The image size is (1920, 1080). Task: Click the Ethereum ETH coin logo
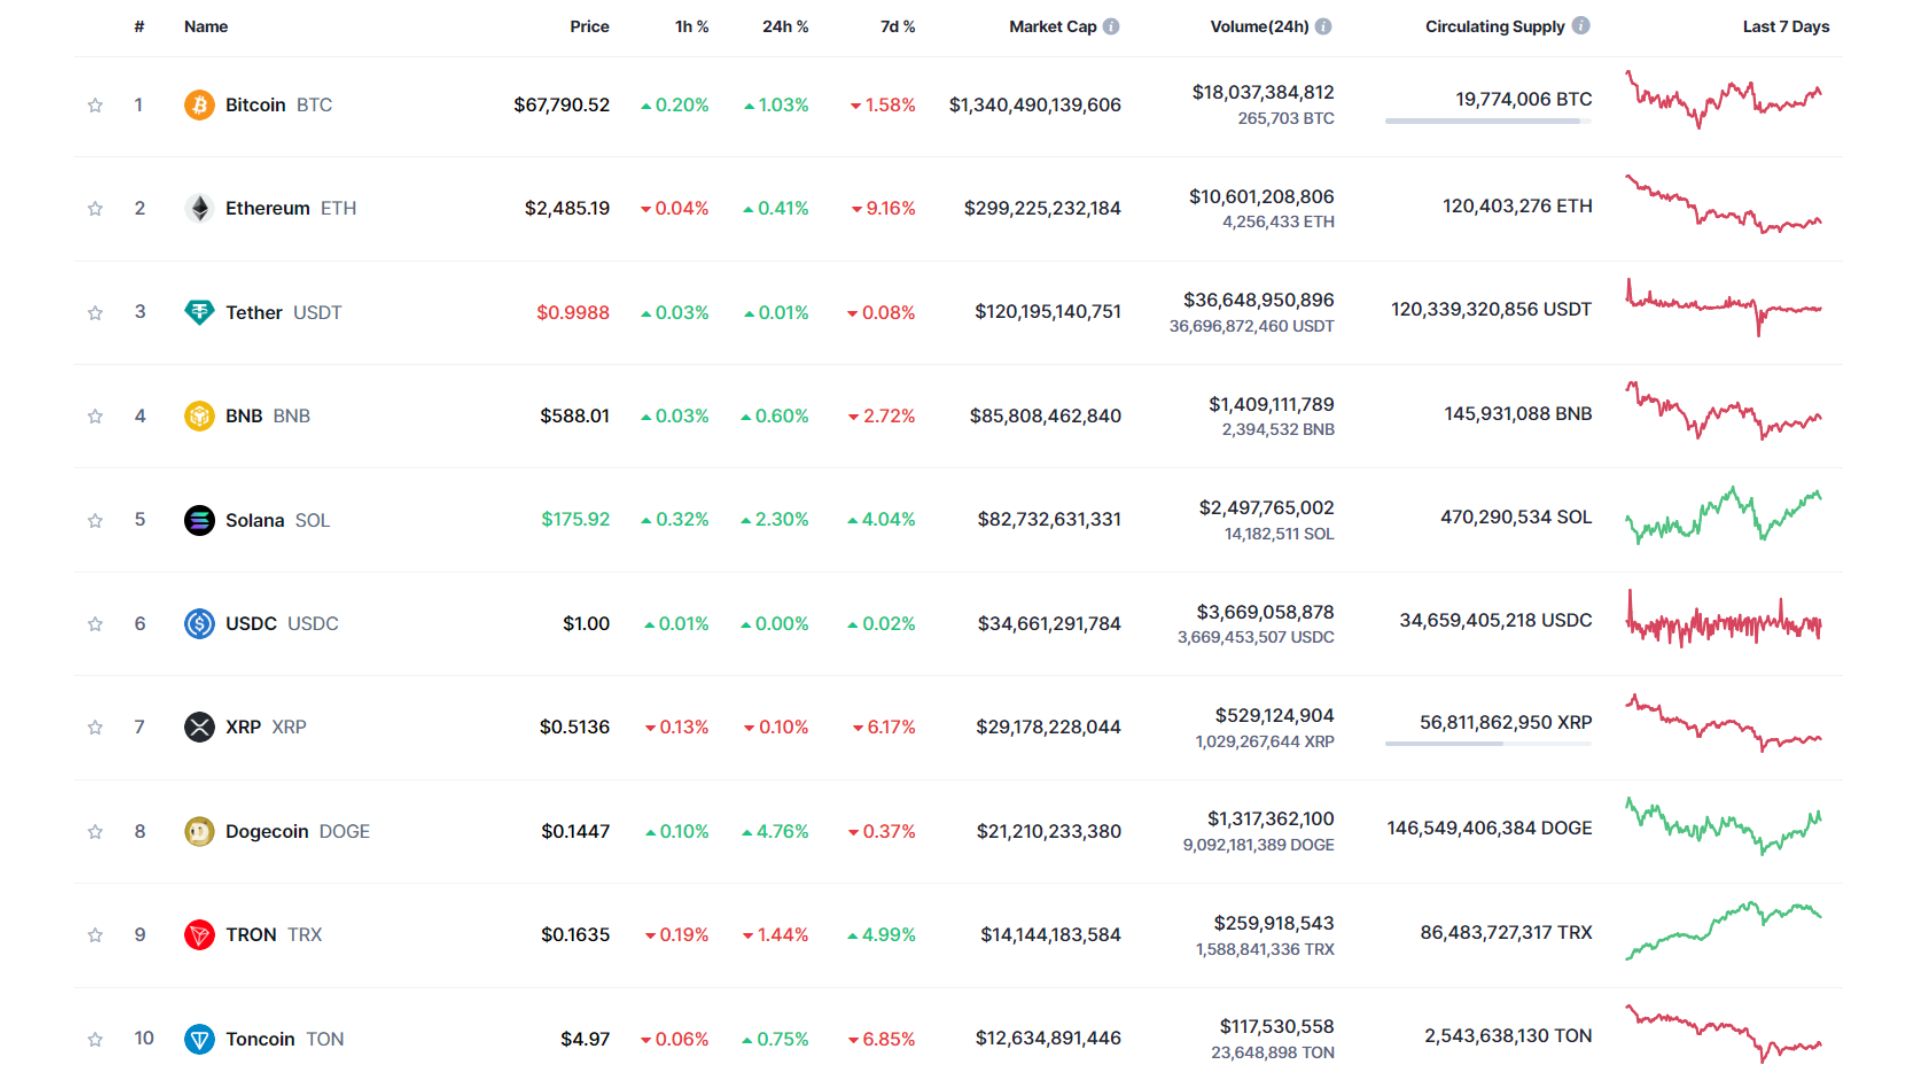[200, 208]
